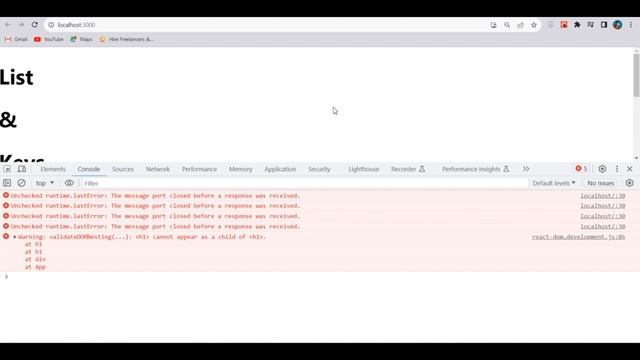Switch to the Memory tab
This screenshot has height=360, width=640.
click(x=240, y=169)
